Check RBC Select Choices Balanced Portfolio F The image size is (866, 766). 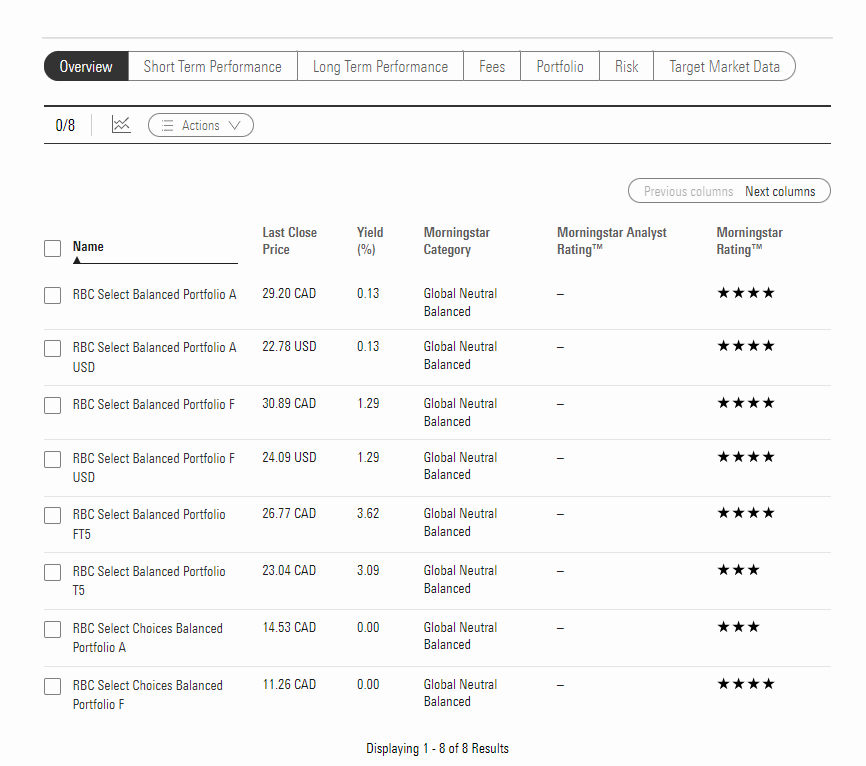point(52,686)
